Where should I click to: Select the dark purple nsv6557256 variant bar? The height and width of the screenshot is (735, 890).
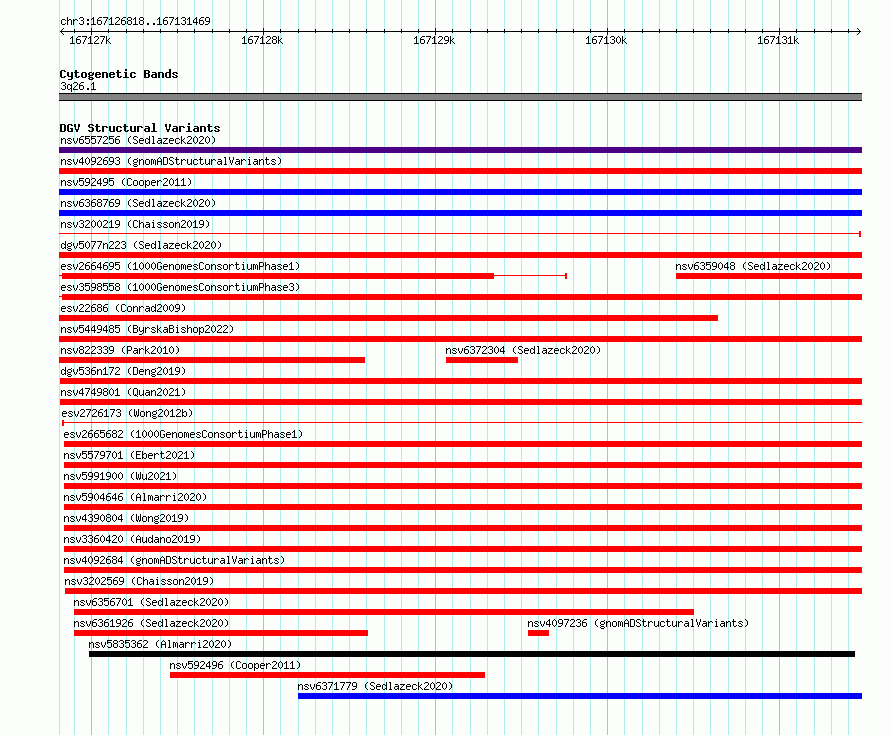[x=460, y=150]
